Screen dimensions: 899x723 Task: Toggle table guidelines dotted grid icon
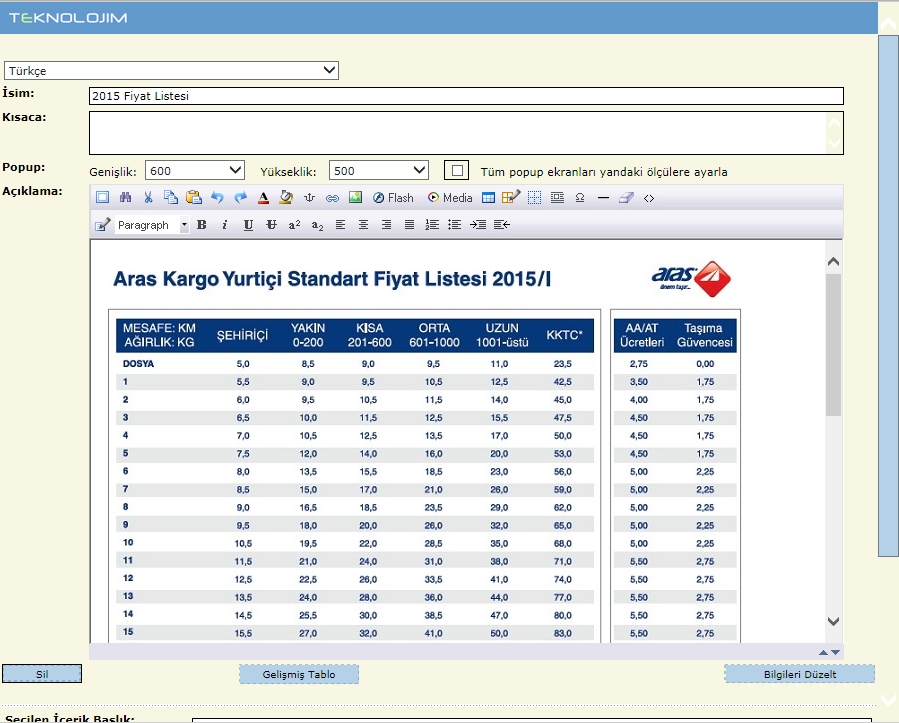(534, 198)
